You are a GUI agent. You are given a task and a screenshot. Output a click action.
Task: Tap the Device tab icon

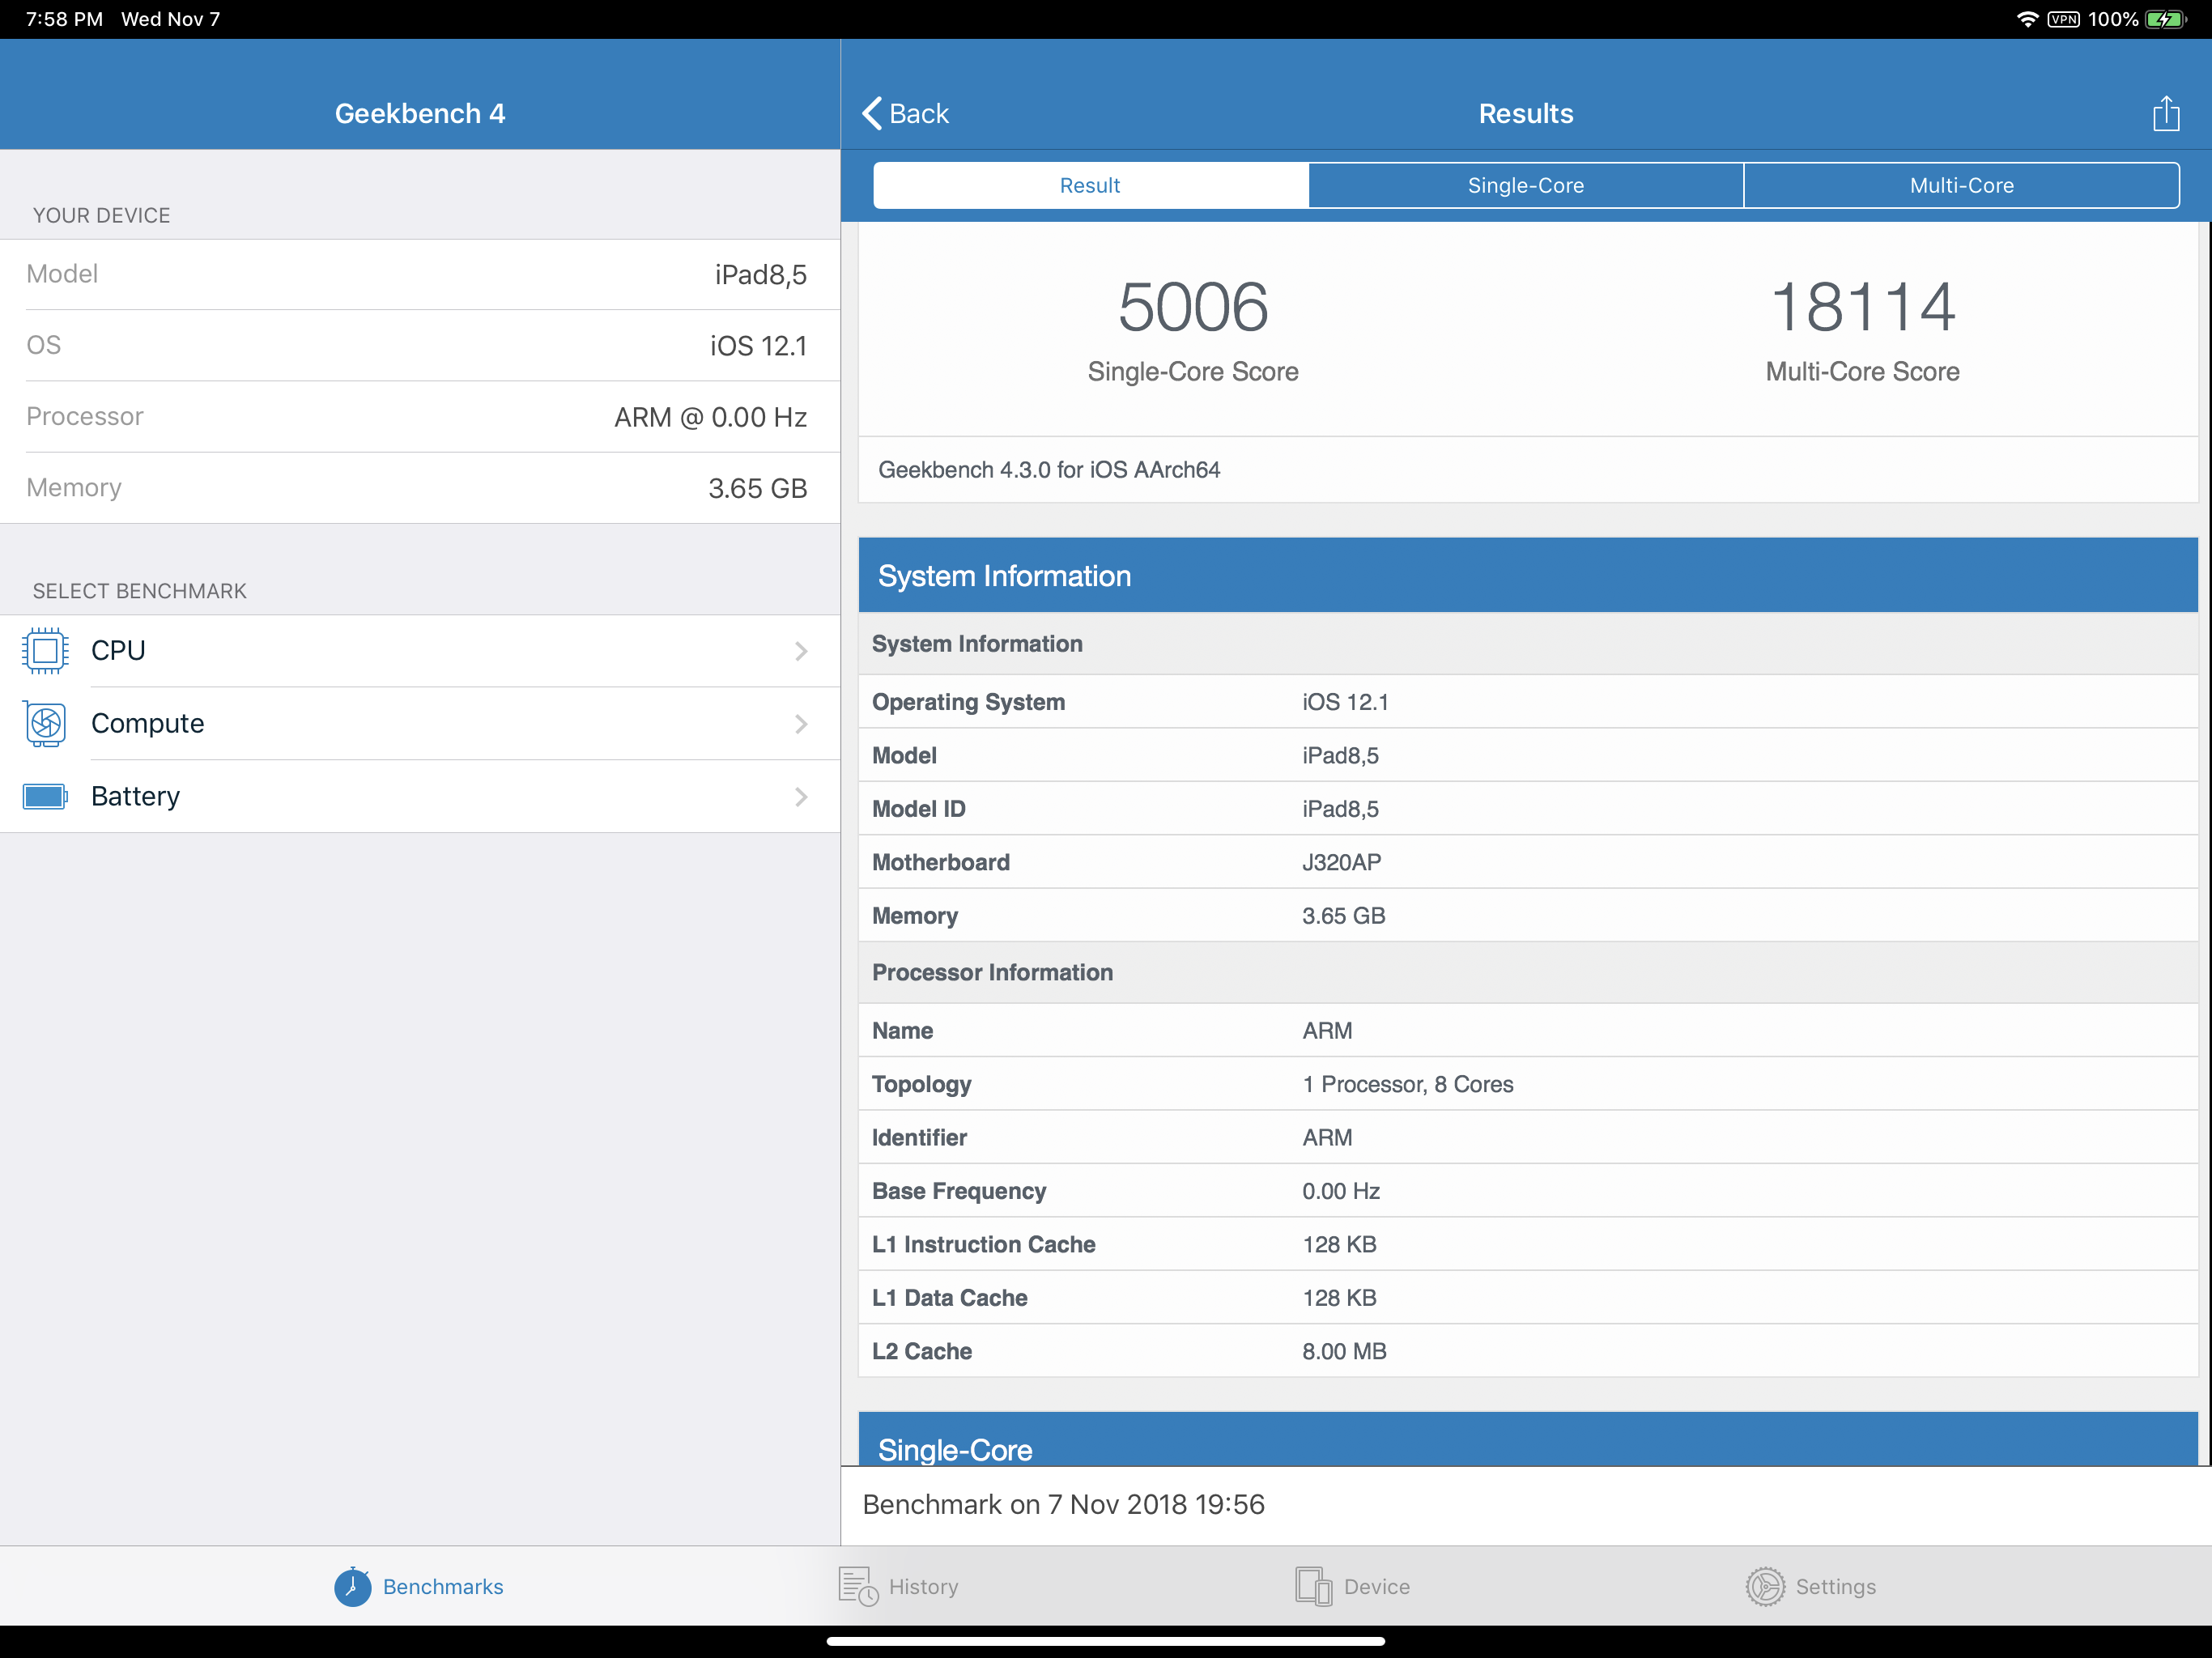1313,1587
